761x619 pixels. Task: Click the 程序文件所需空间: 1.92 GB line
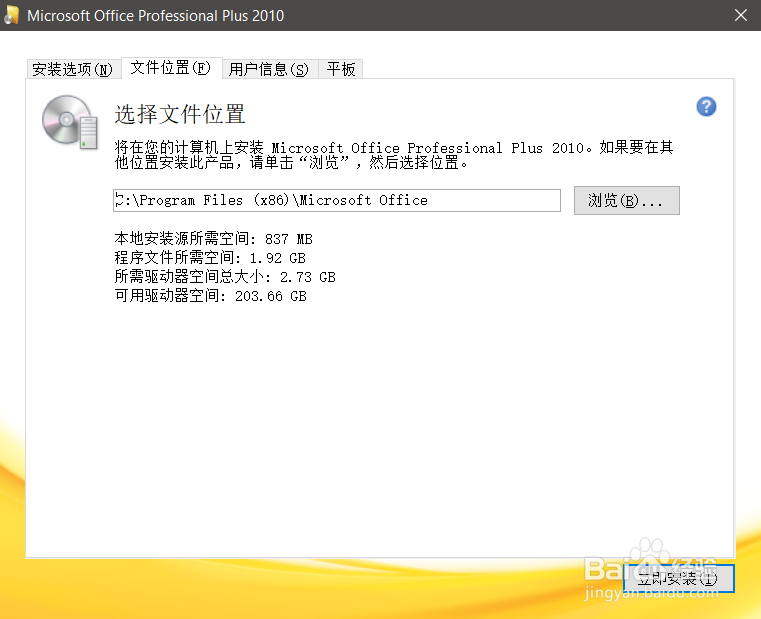pos(210,258)
